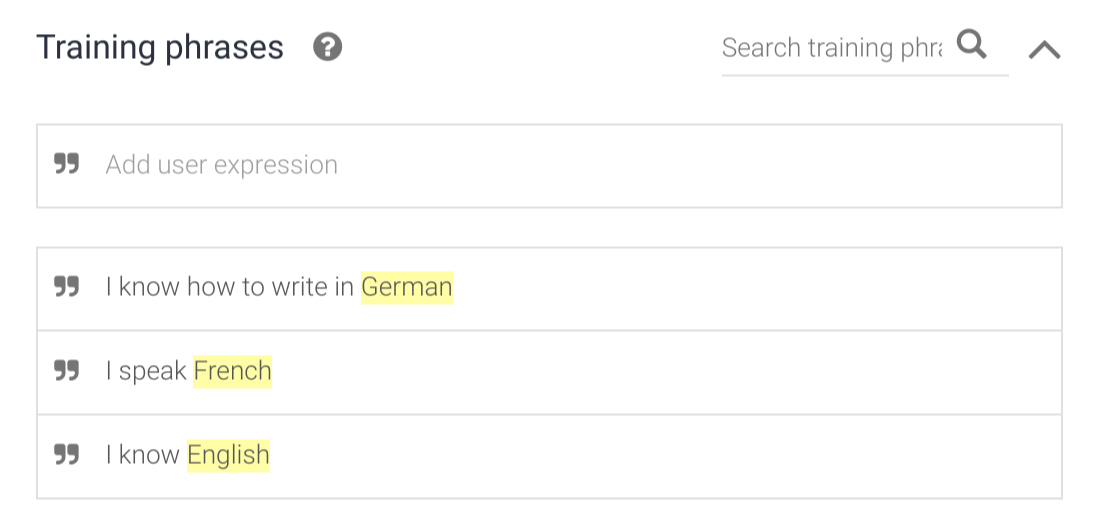Collapse the Training phrases section

point(1044,49)
